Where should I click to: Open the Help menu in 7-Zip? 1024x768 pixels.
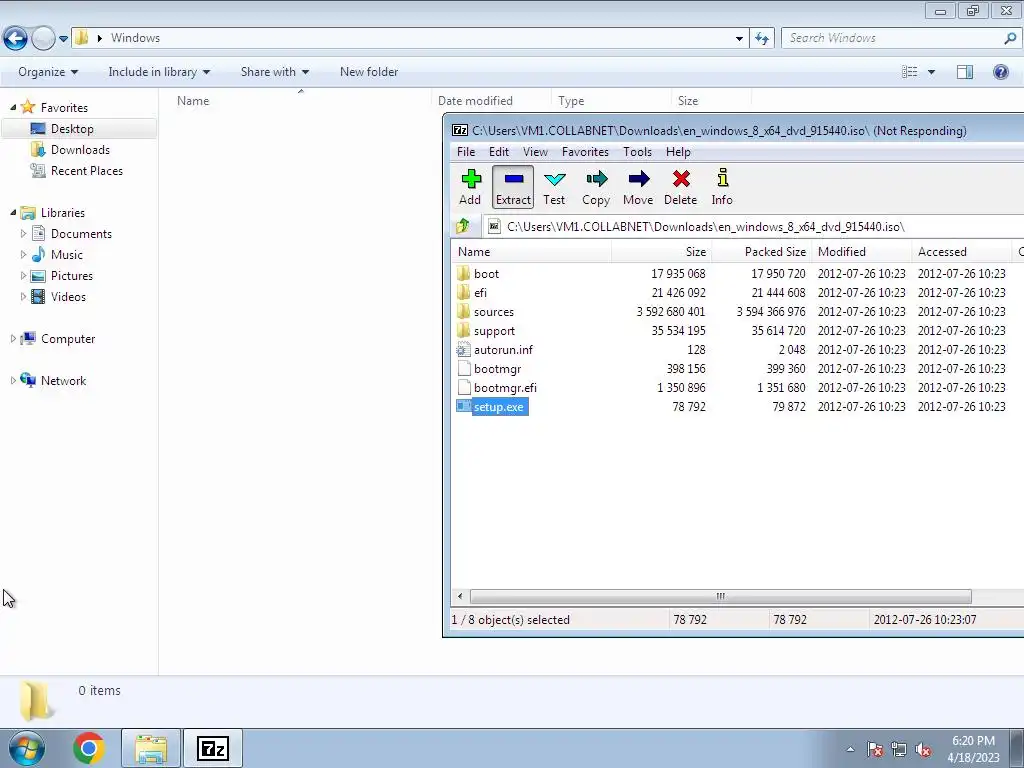[678, 152]
